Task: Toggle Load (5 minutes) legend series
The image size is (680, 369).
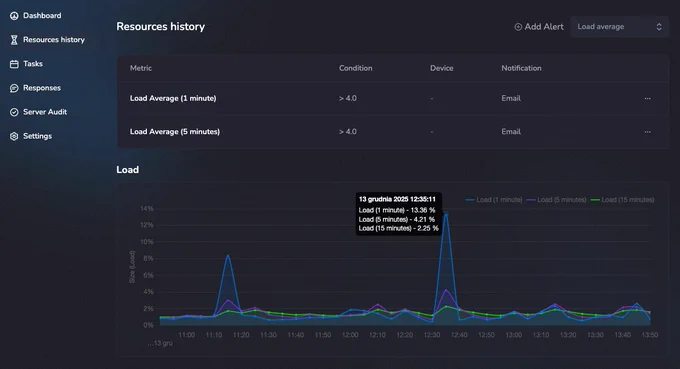Action: pyautogui.click(x=556, y=200)
